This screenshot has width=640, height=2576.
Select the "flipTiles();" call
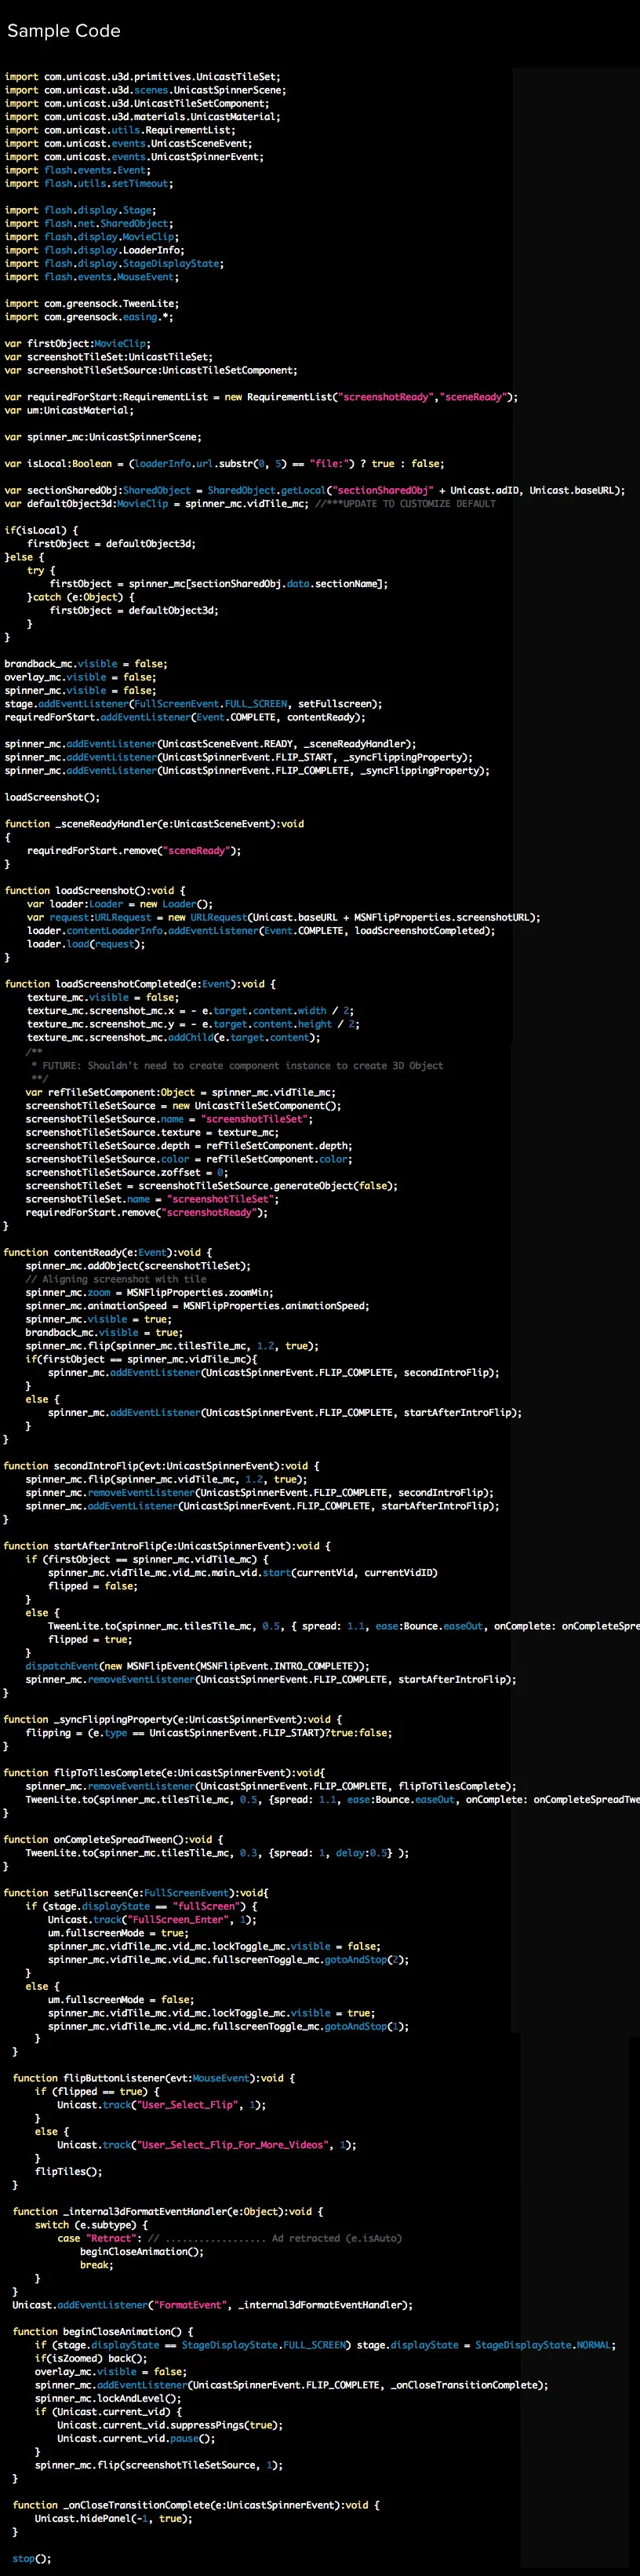[x=69, y=2172]
